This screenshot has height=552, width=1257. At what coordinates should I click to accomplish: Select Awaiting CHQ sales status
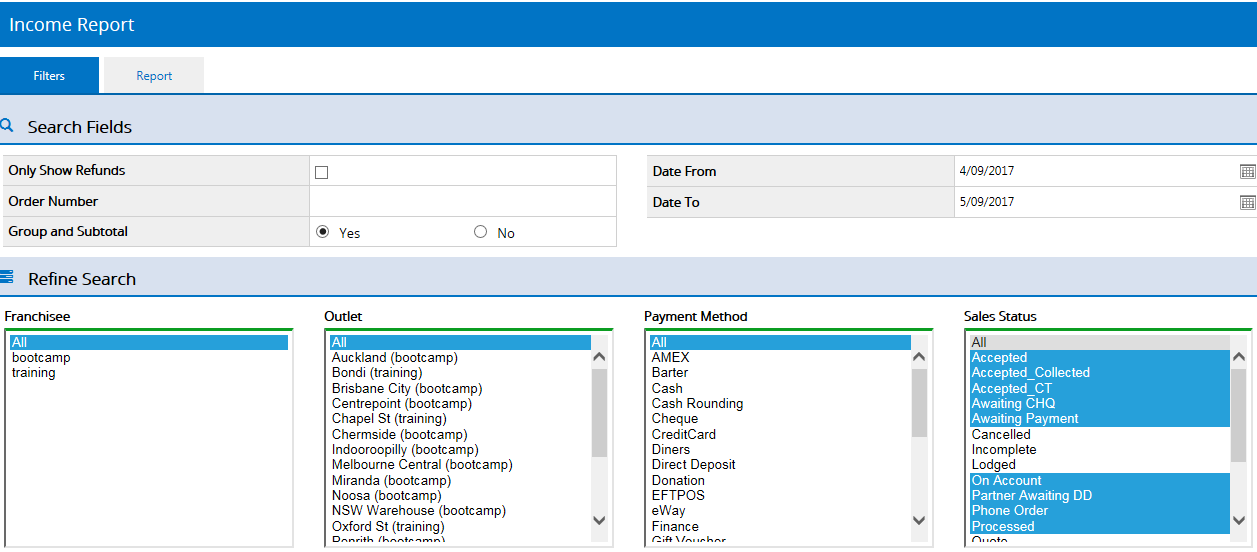pyautogui.click(x=1100, y=403)
